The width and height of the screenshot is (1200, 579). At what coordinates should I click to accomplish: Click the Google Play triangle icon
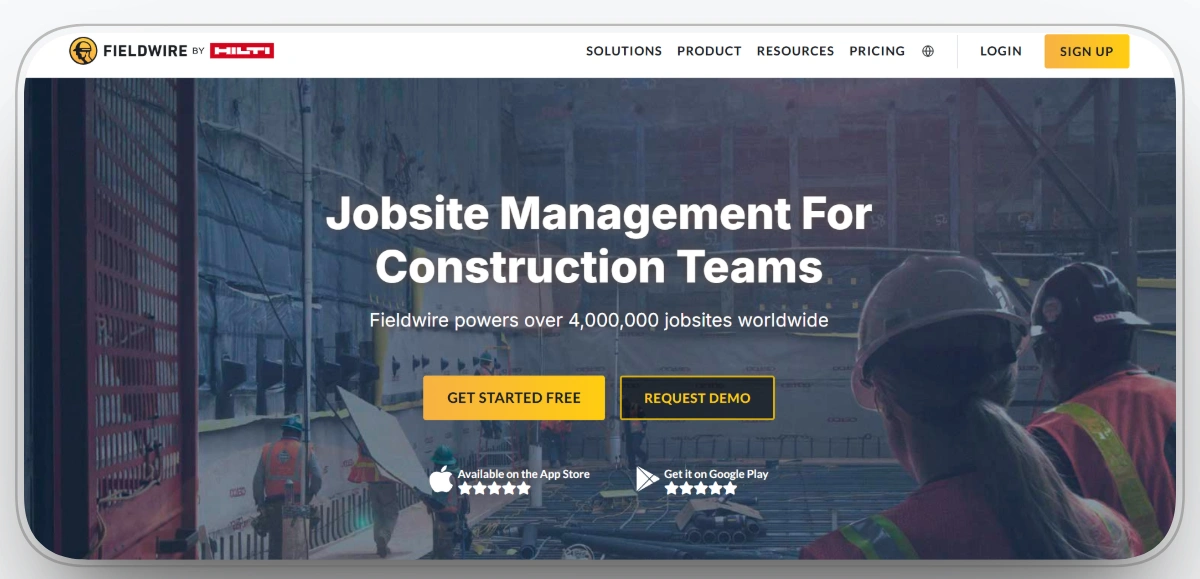pos(647,479)
